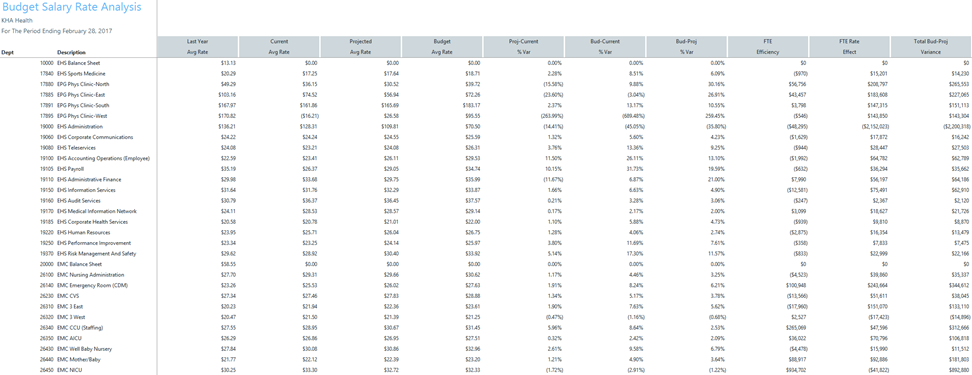Click the Budget Salary Rate Analysis title
The image size is (972, 375).
(x=71, y=7)
